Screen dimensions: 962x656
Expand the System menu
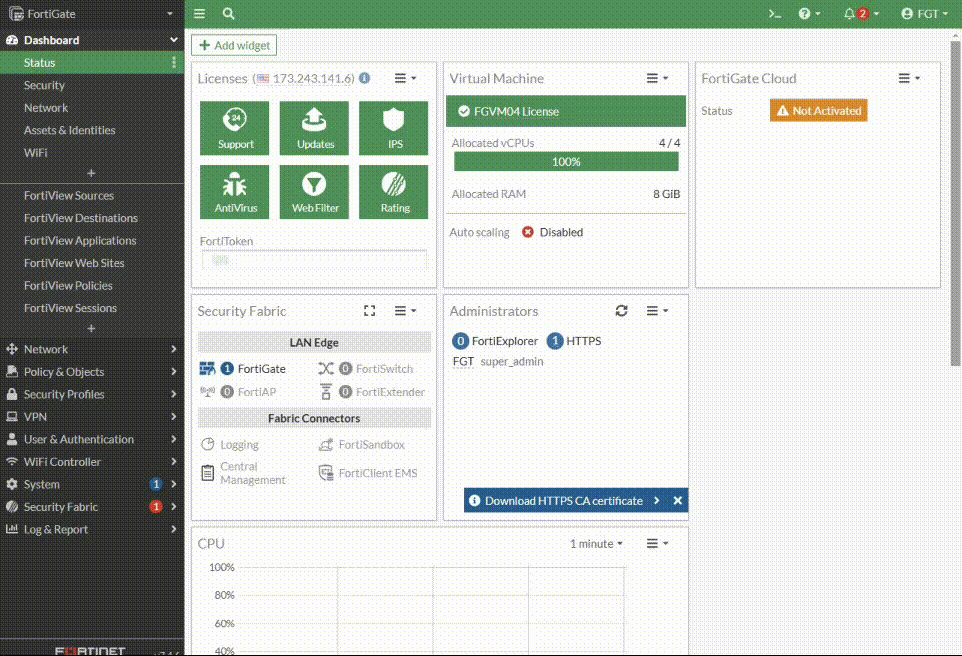pos(92,484)
